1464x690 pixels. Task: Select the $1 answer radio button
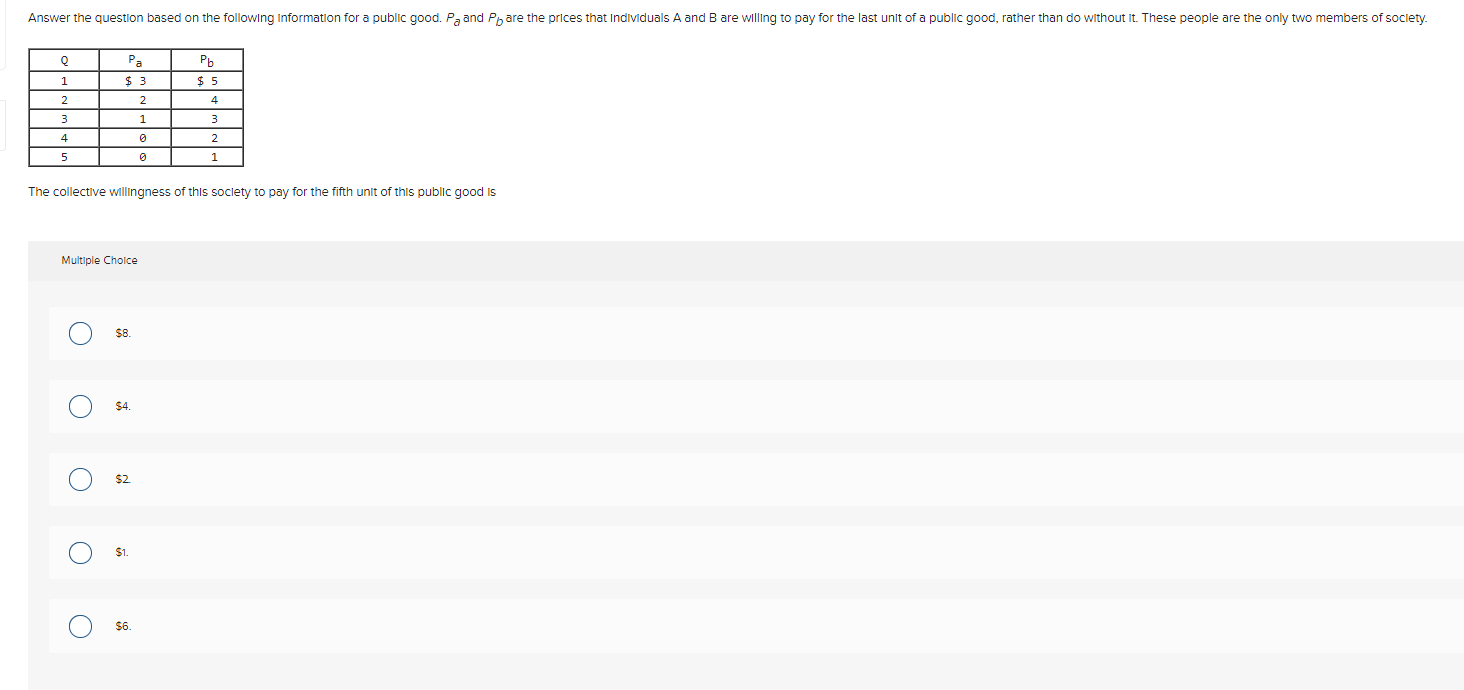[x=80, y=552]
